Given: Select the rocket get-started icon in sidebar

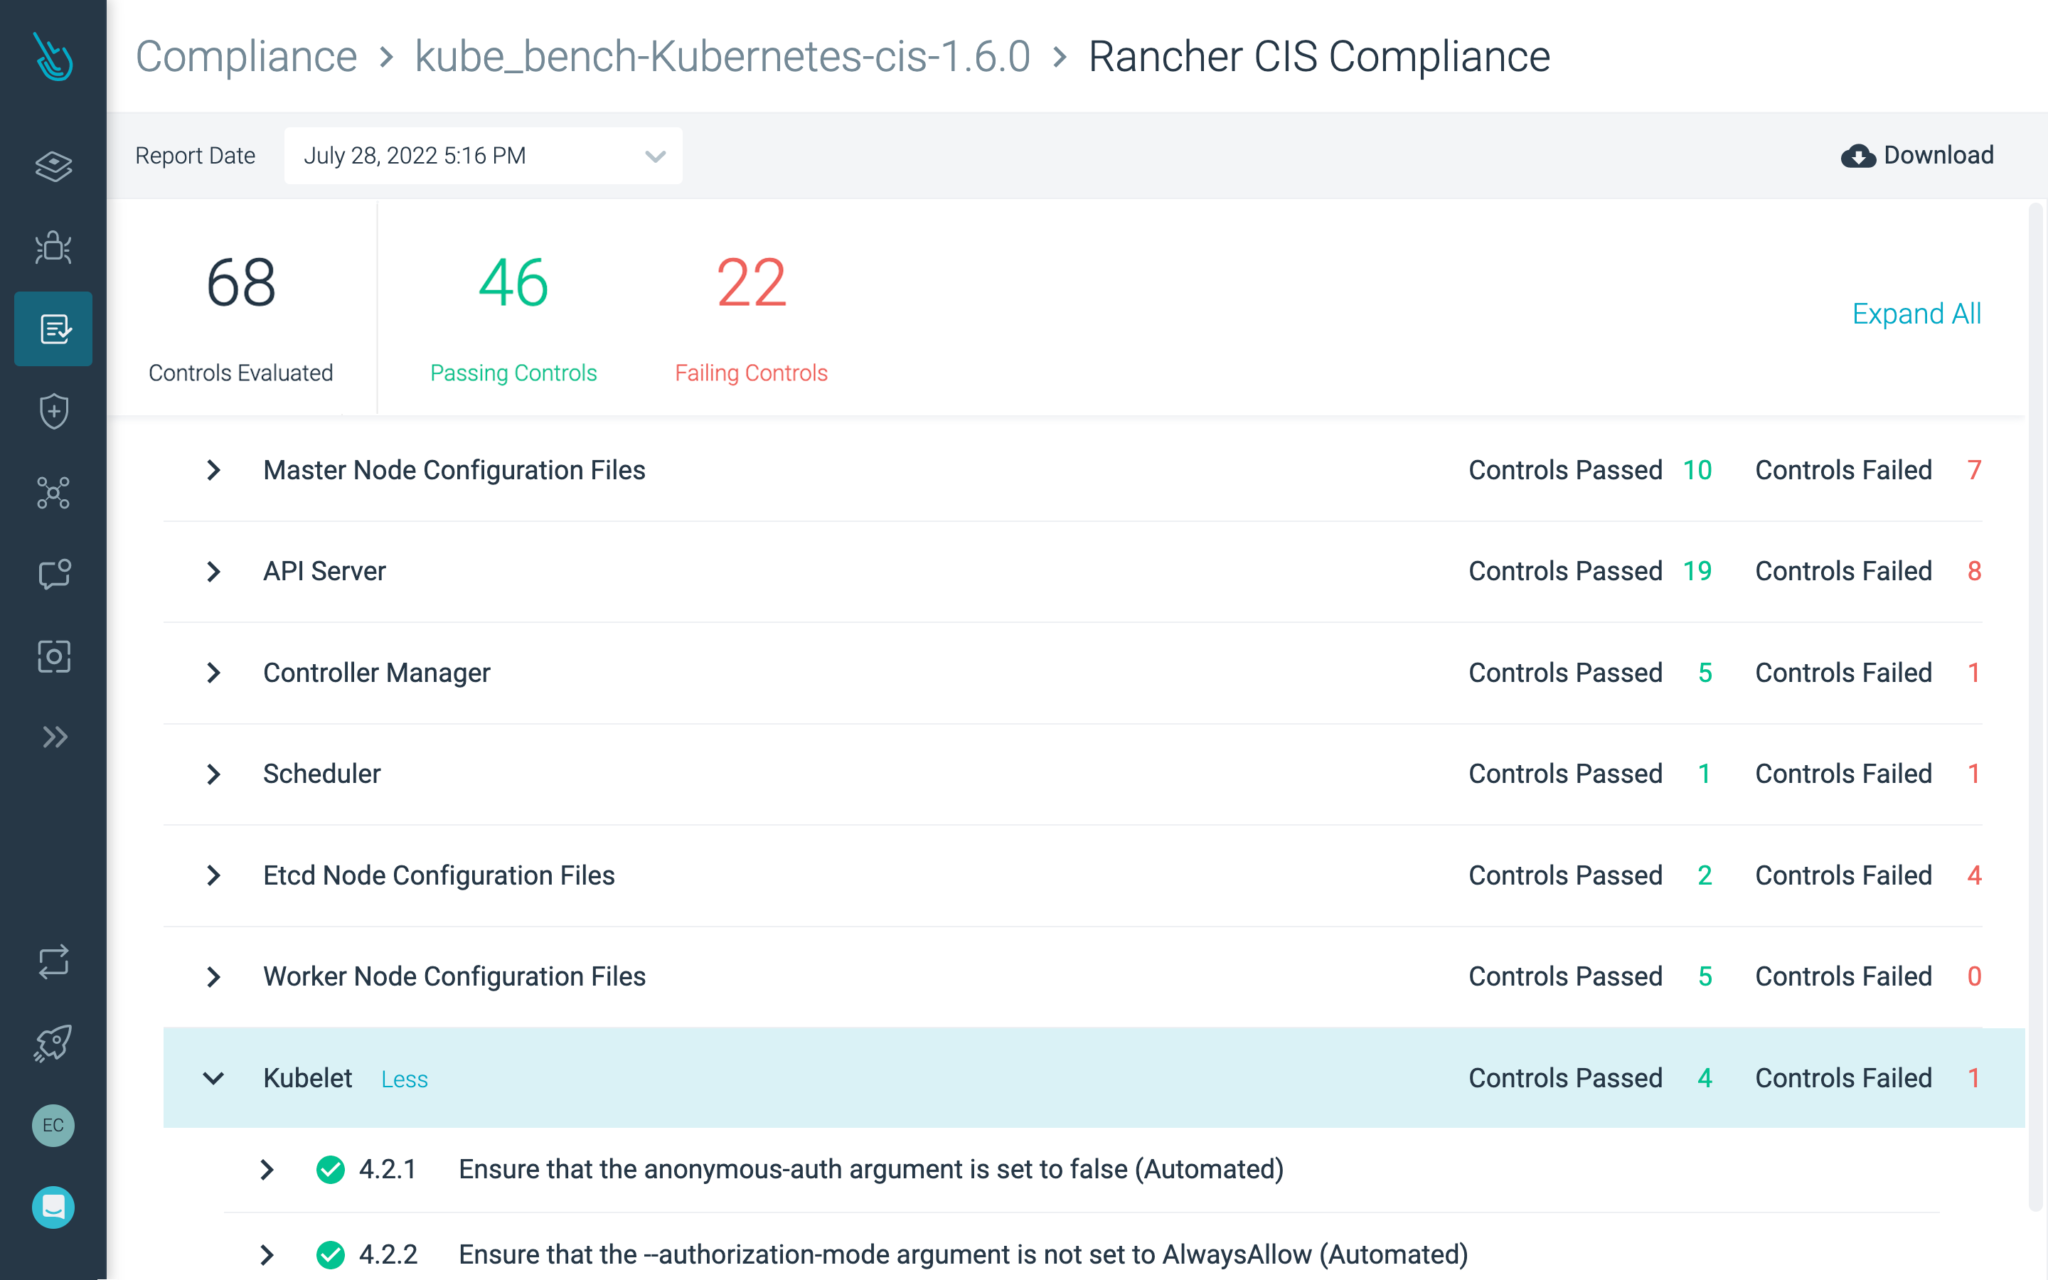Looking at the screenshot, I should [53, 1043].
